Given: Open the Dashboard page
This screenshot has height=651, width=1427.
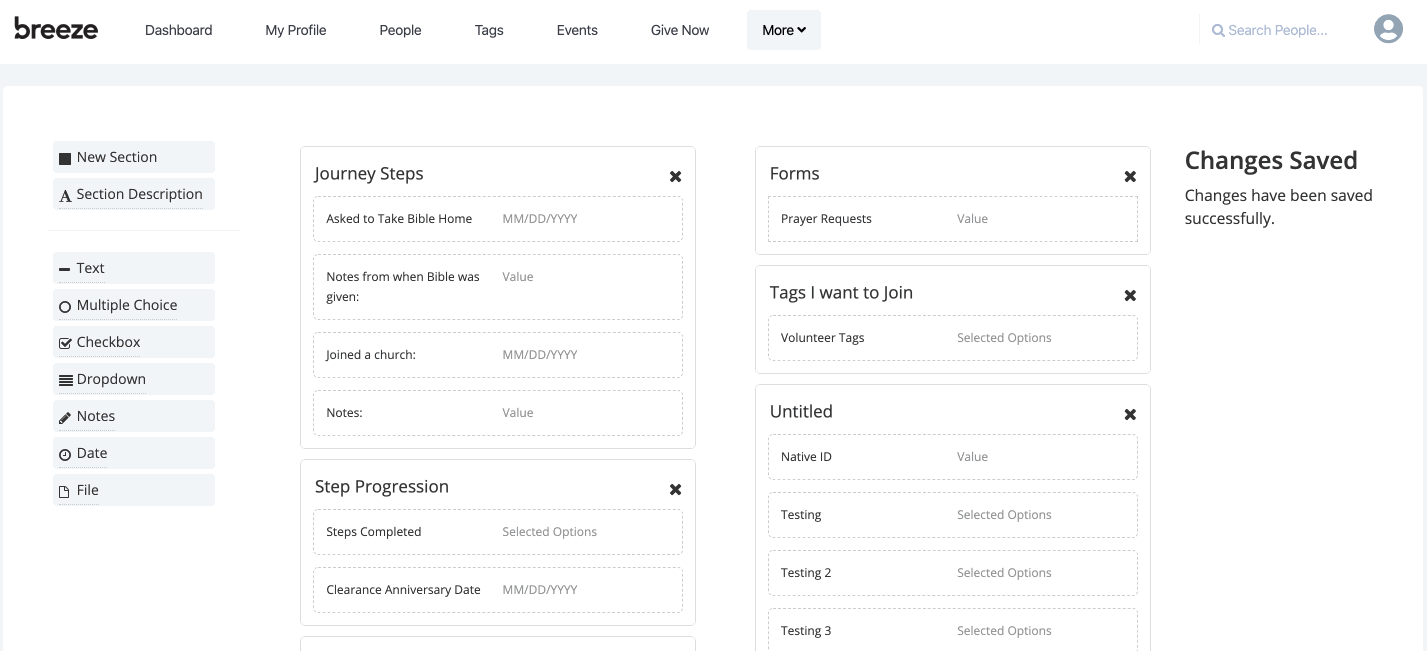Looking at the screenshot, I should tap(178, 30).
